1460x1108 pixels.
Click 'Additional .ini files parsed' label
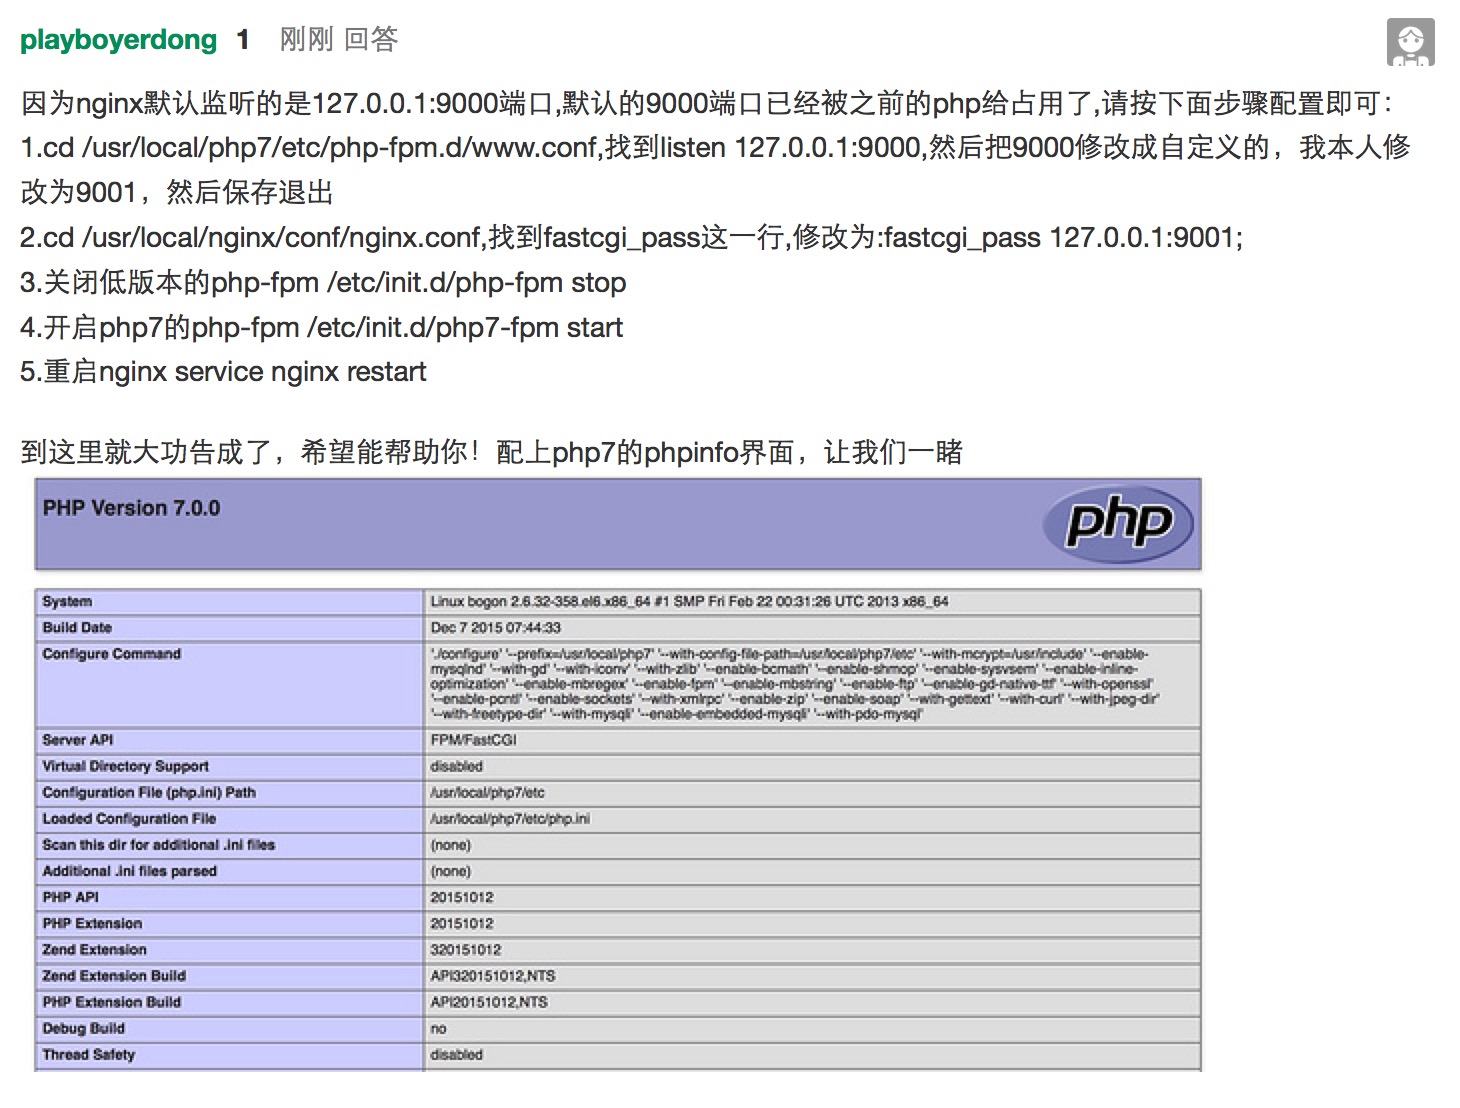pyautogui.click(x=129, y=870)
